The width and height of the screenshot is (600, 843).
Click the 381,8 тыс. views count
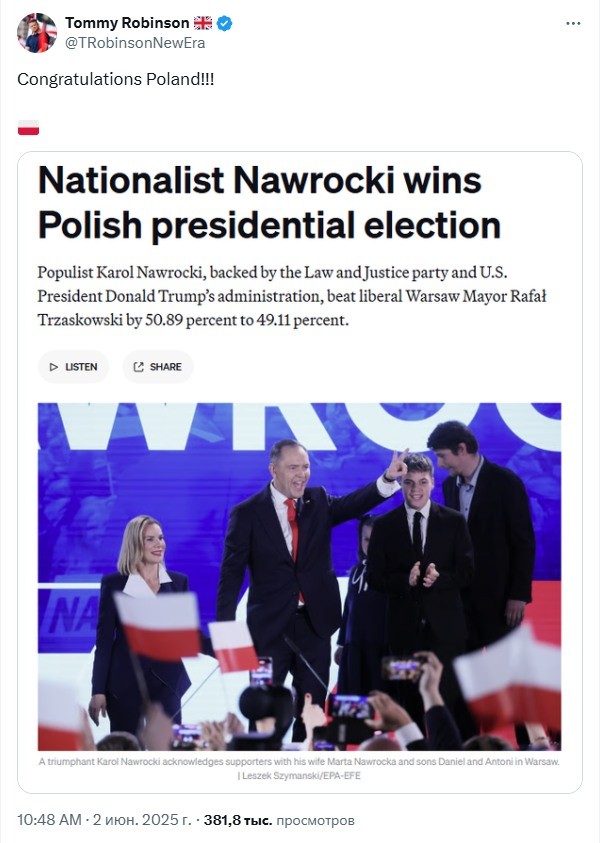click(238, 820)
